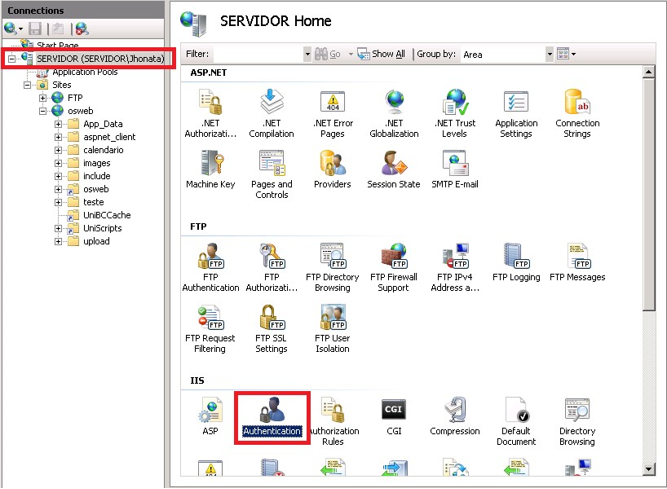
Task: Open .NET Trust Levels
Action: (455, 113)
